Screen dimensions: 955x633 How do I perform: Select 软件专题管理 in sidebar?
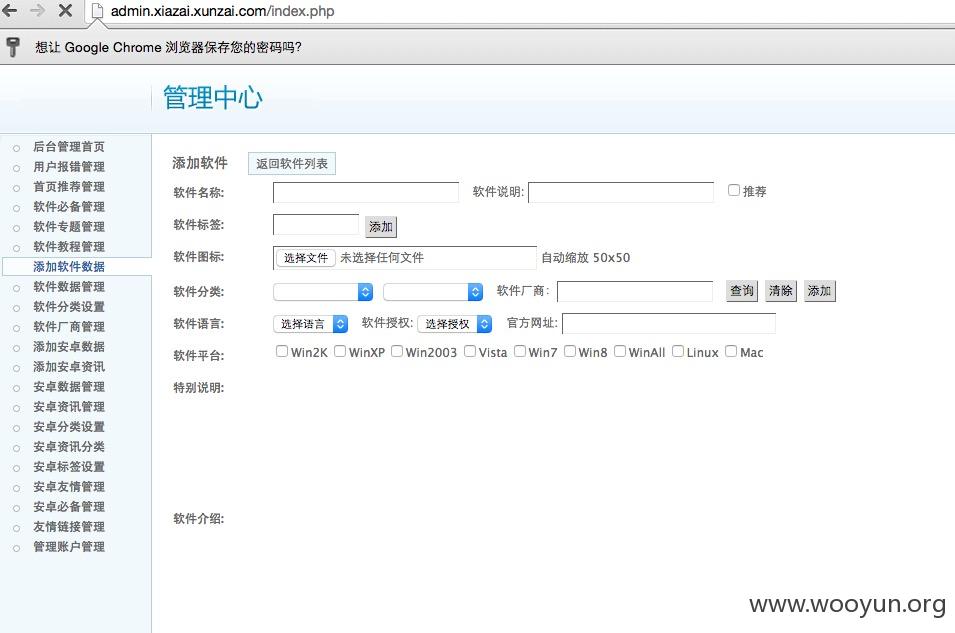[x=69, y=227]
